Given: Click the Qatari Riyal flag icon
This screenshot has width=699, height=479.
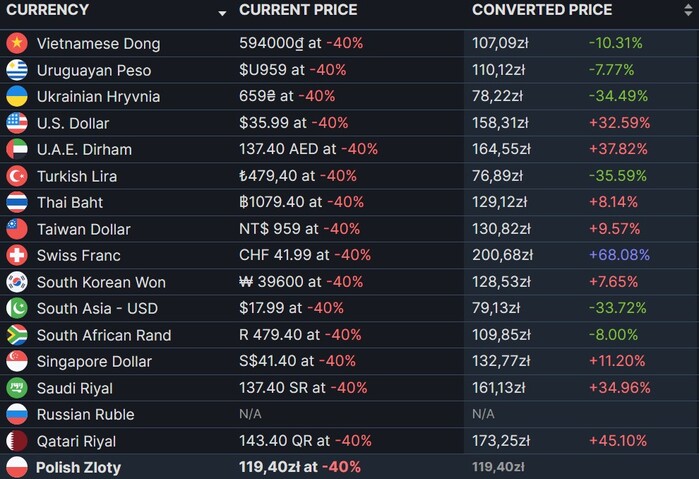Looking at the screenshot, I should pyautogui.click(x=16, y=441).
